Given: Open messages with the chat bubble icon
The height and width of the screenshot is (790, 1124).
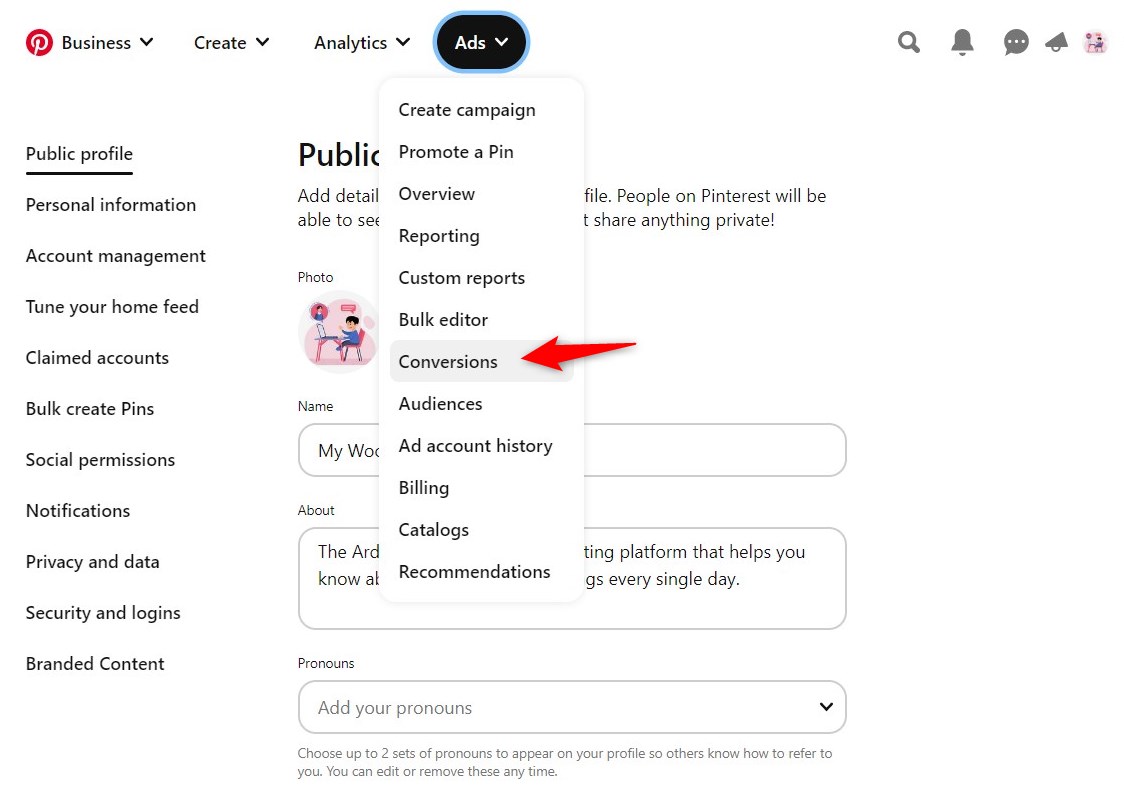Looking at the screenshot, I should (x=1016, y=42).
